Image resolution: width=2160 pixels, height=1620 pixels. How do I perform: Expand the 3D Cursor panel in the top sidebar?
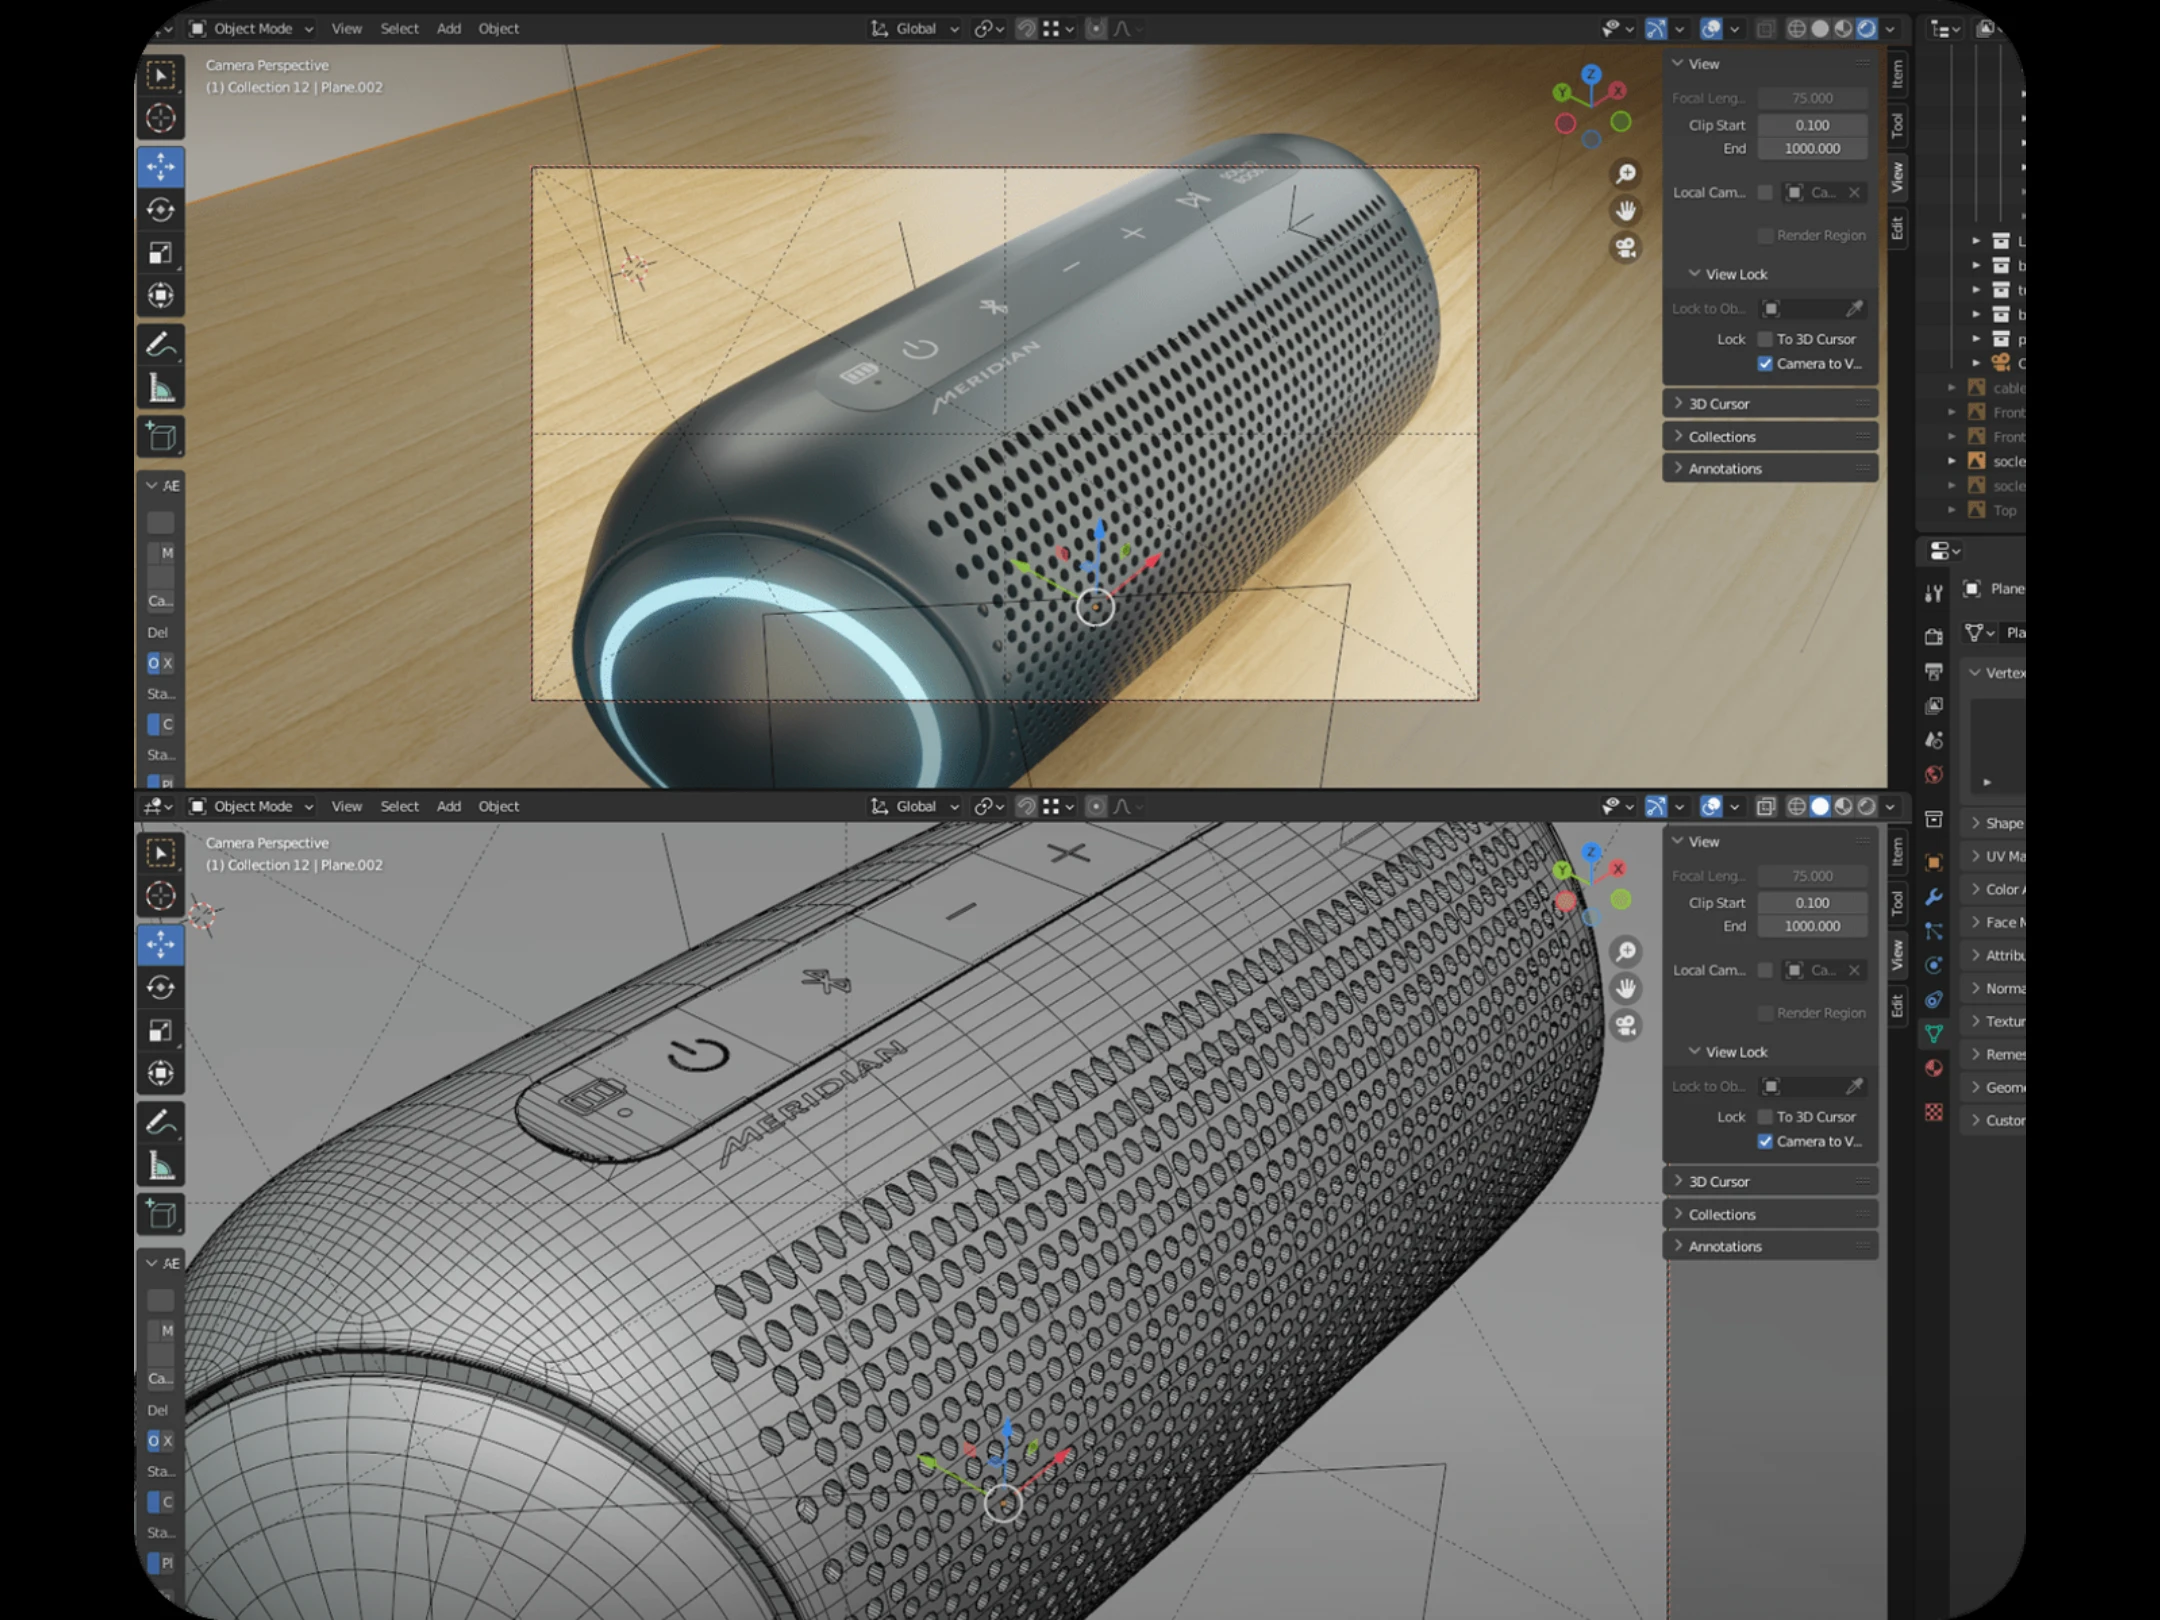[x=1719, y=404]
